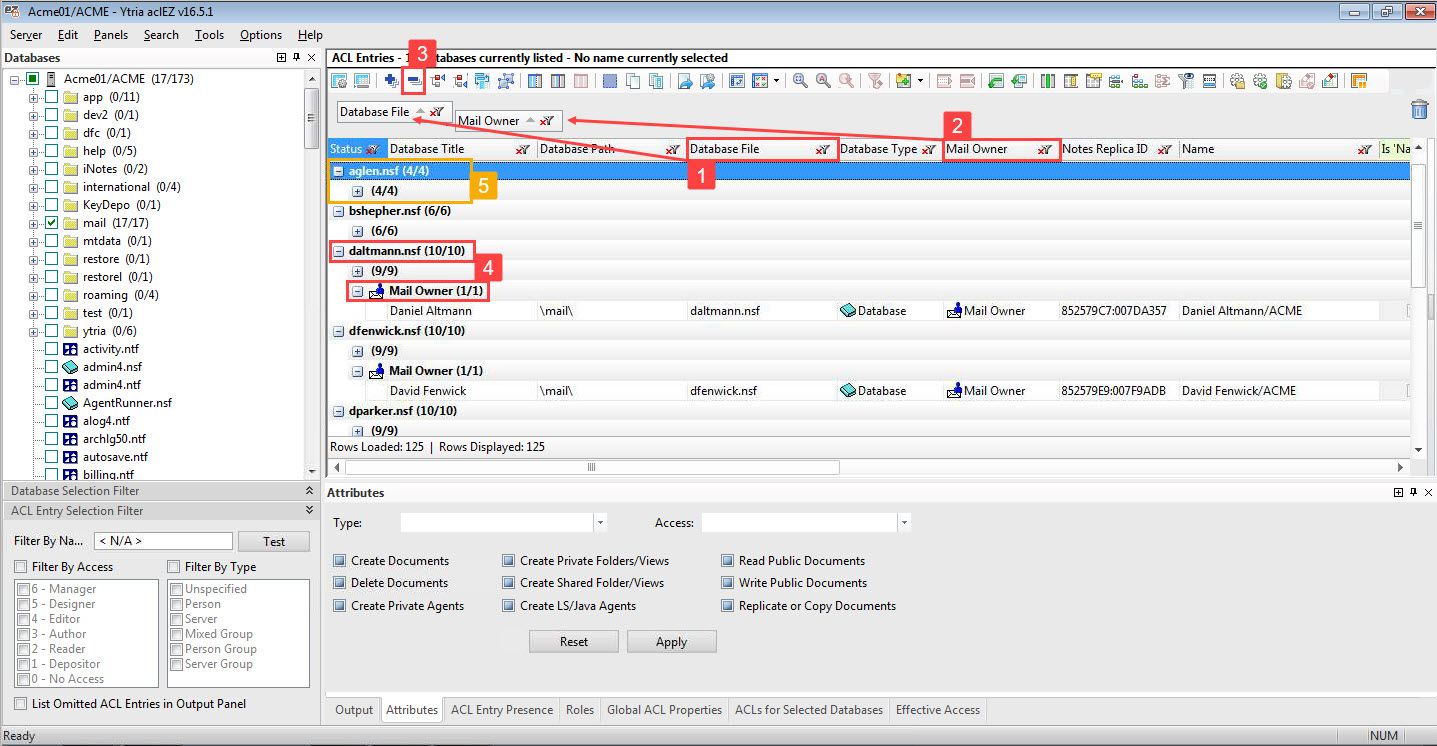Click the Test button

(x=273, y=541)
